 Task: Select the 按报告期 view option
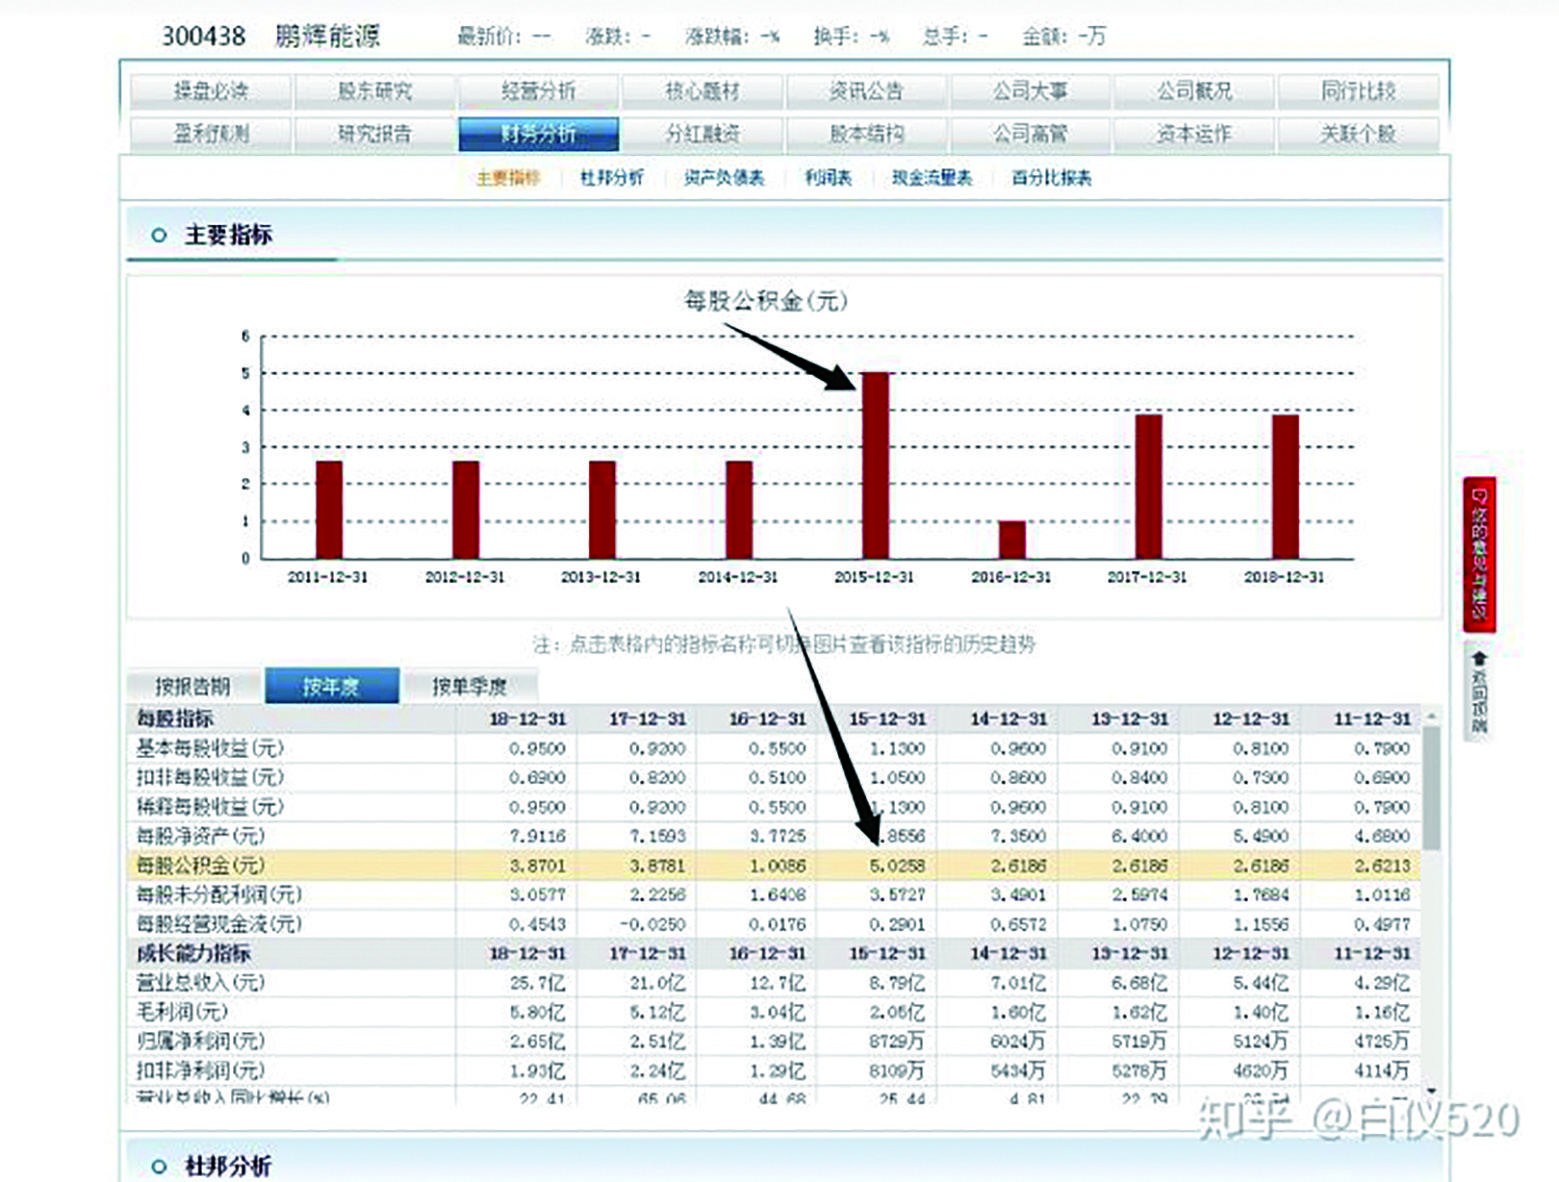(x=196, y=687)
